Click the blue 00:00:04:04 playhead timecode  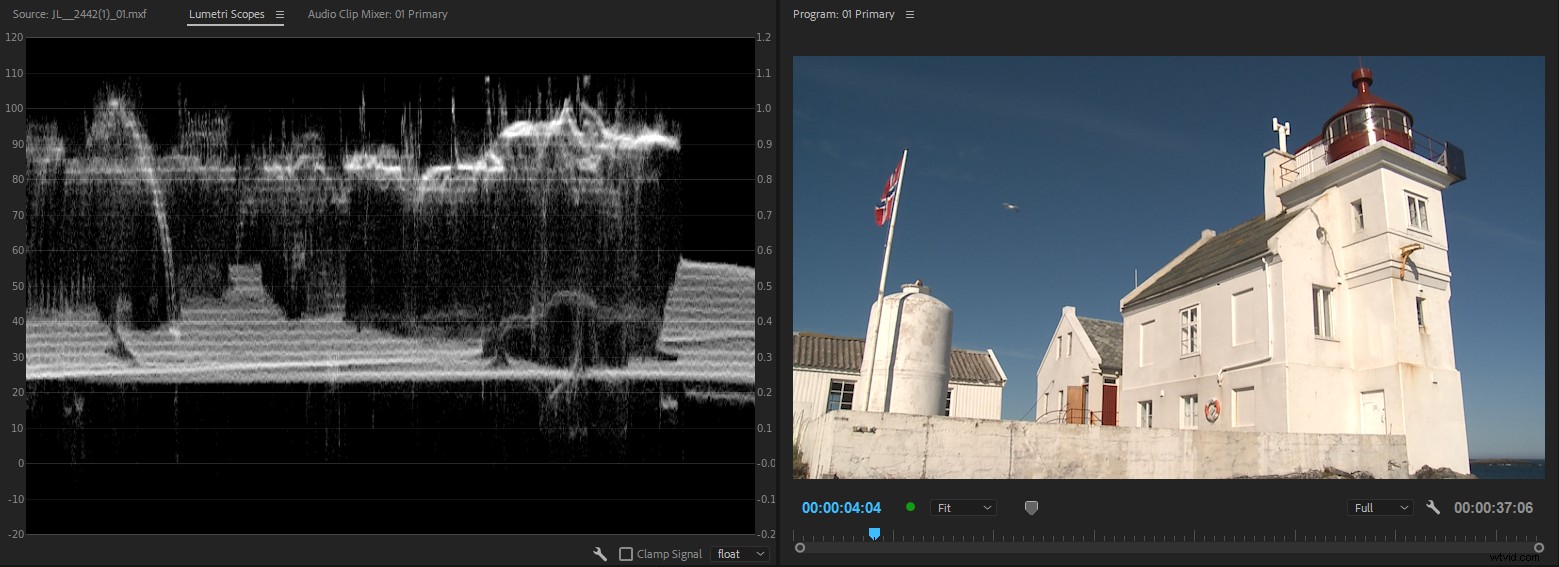coord(841,508)
